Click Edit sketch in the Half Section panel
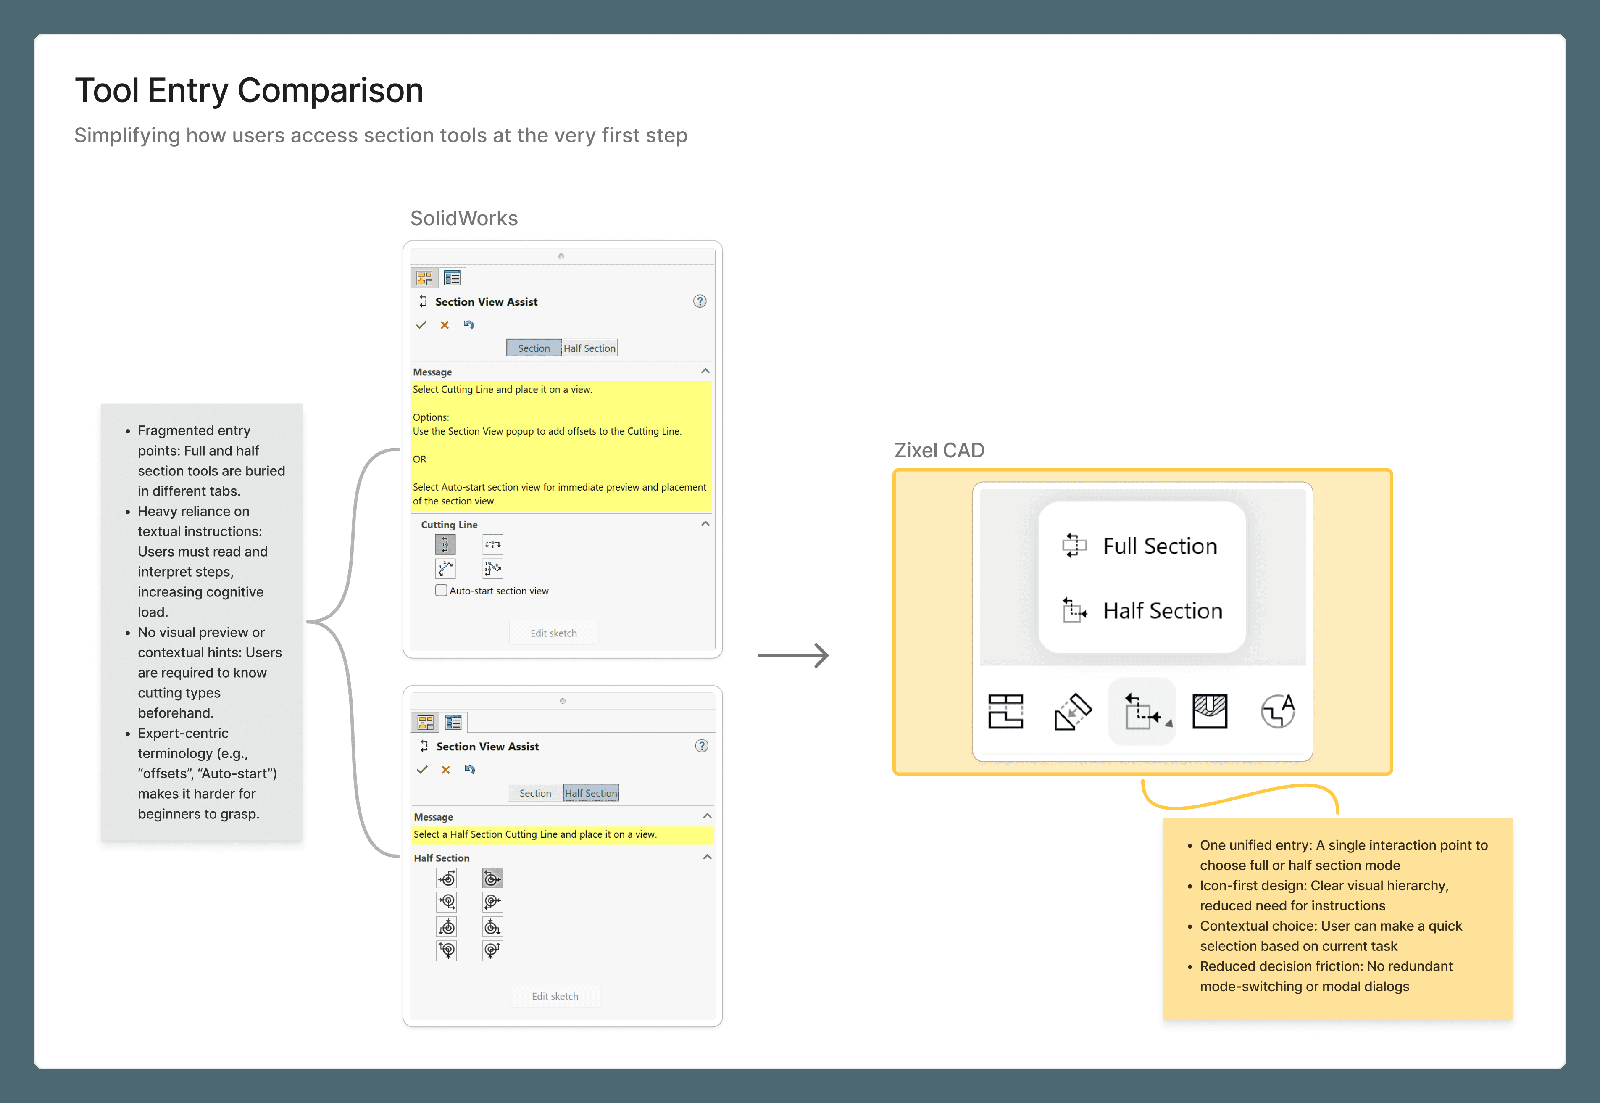Viewport: 1600px width, 1103px height. point(555,996)
